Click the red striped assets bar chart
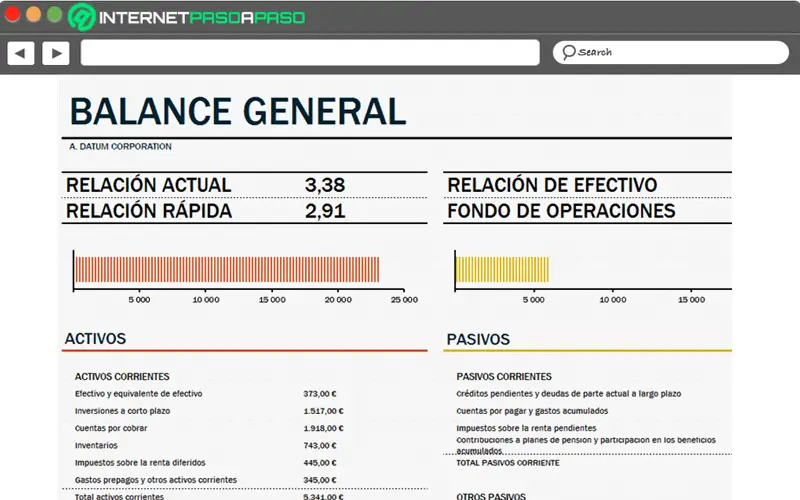Viewport: 800px width, 500px height. 227,269
